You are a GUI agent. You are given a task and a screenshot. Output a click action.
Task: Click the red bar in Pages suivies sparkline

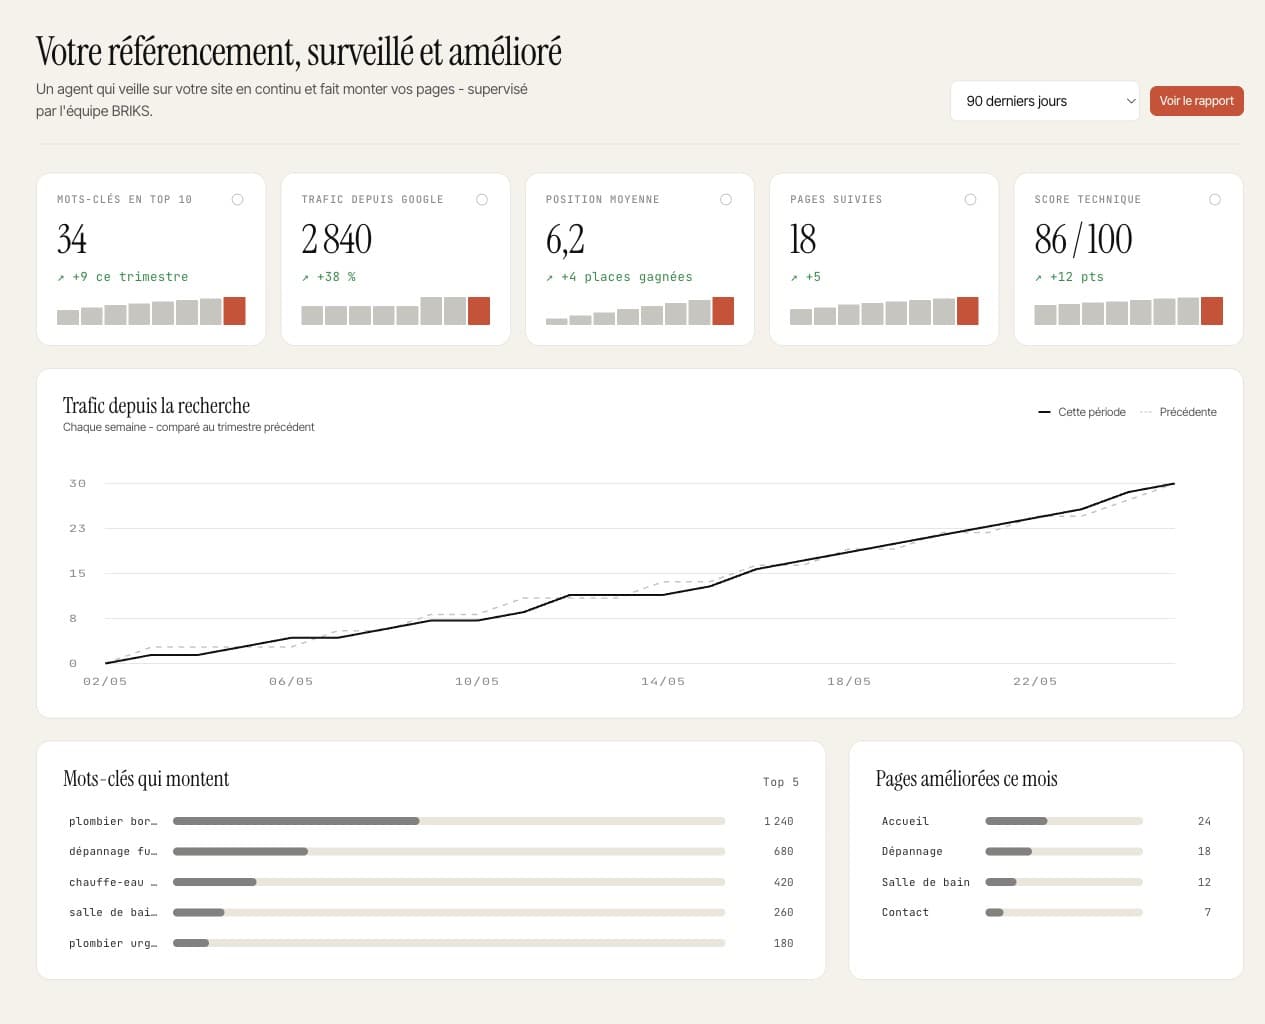(x=967, y=311)
